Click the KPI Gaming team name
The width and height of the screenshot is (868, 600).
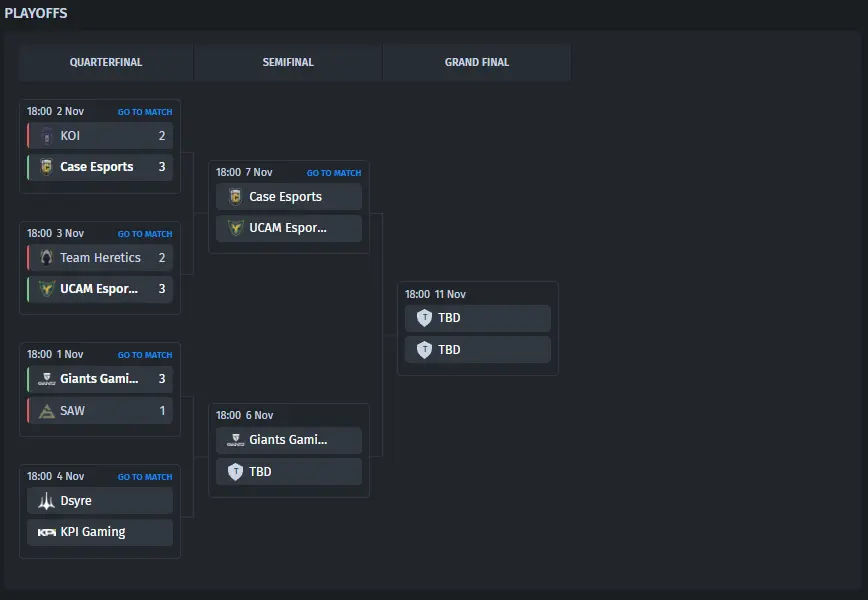[x=93, y=532]
